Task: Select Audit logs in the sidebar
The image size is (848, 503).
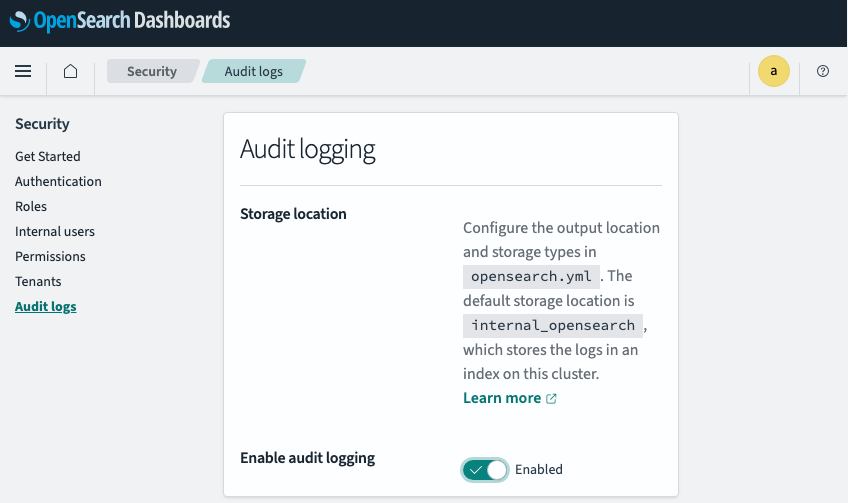Action: [45, 307]
